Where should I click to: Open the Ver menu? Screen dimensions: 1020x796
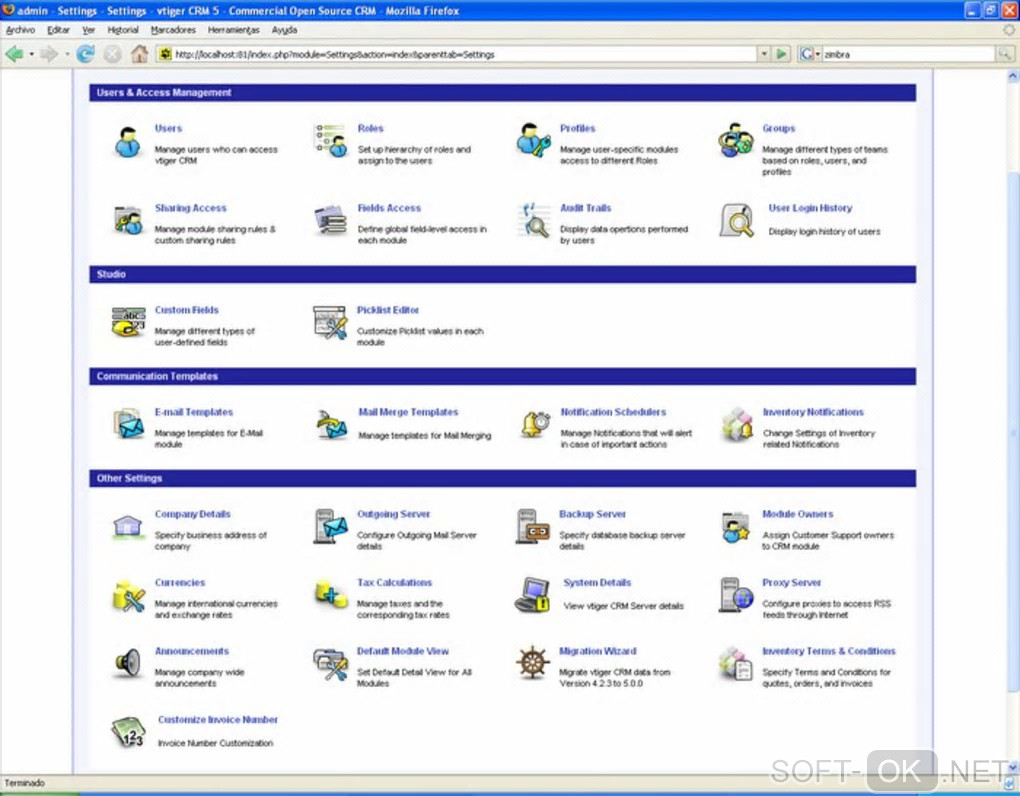88,30
